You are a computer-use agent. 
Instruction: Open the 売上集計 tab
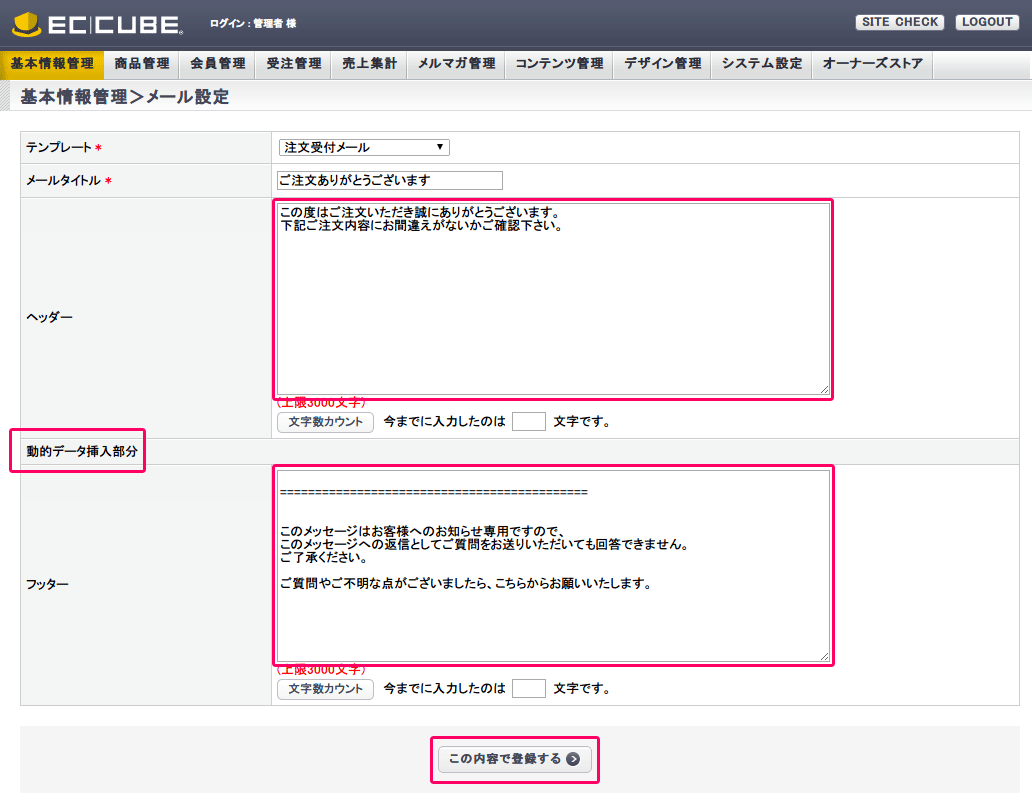tap(369, 64)
